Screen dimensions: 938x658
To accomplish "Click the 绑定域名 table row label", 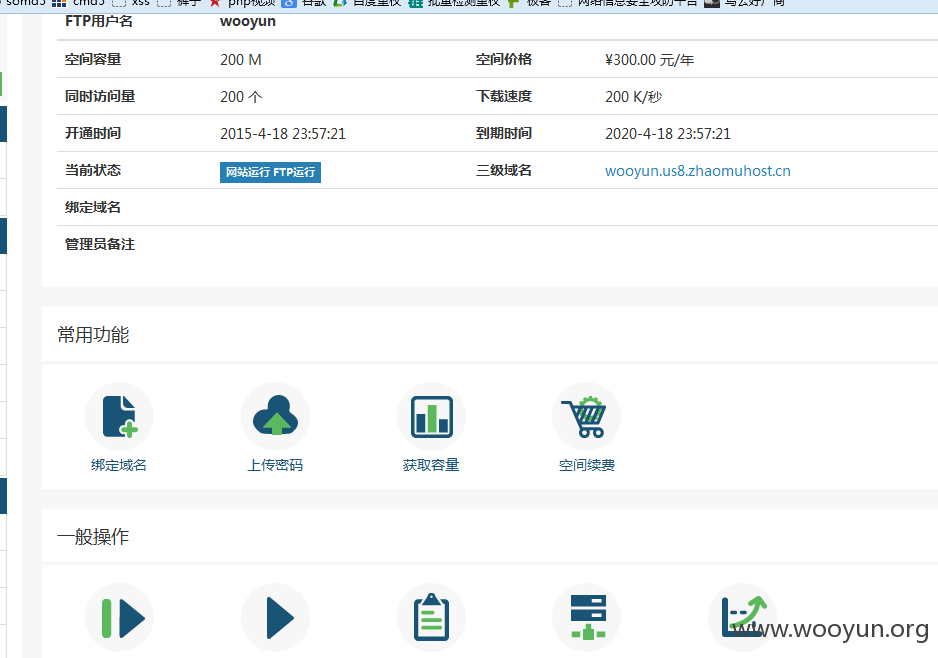I will coord(93,208).
